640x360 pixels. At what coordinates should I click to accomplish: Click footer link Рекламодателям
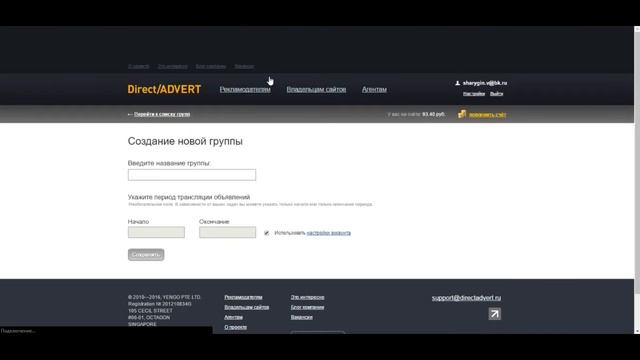coord(243,297)
